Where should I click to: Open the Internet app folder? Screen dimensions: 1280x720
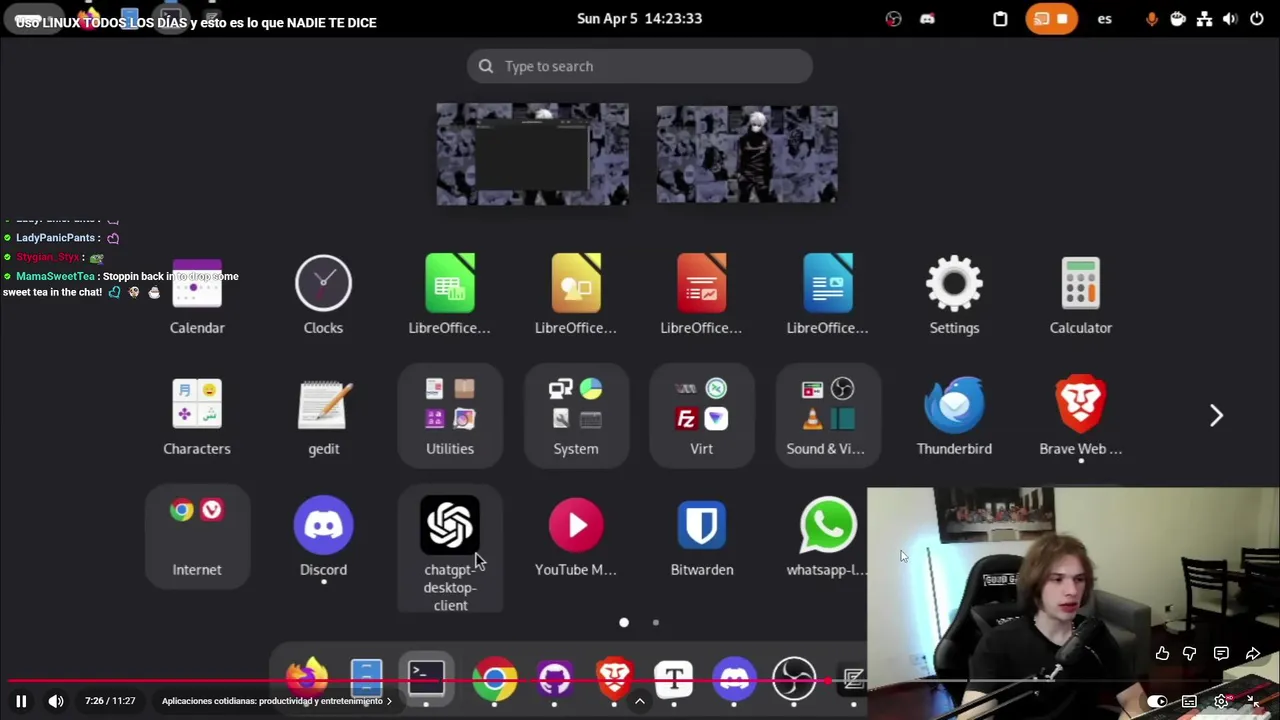197,537
